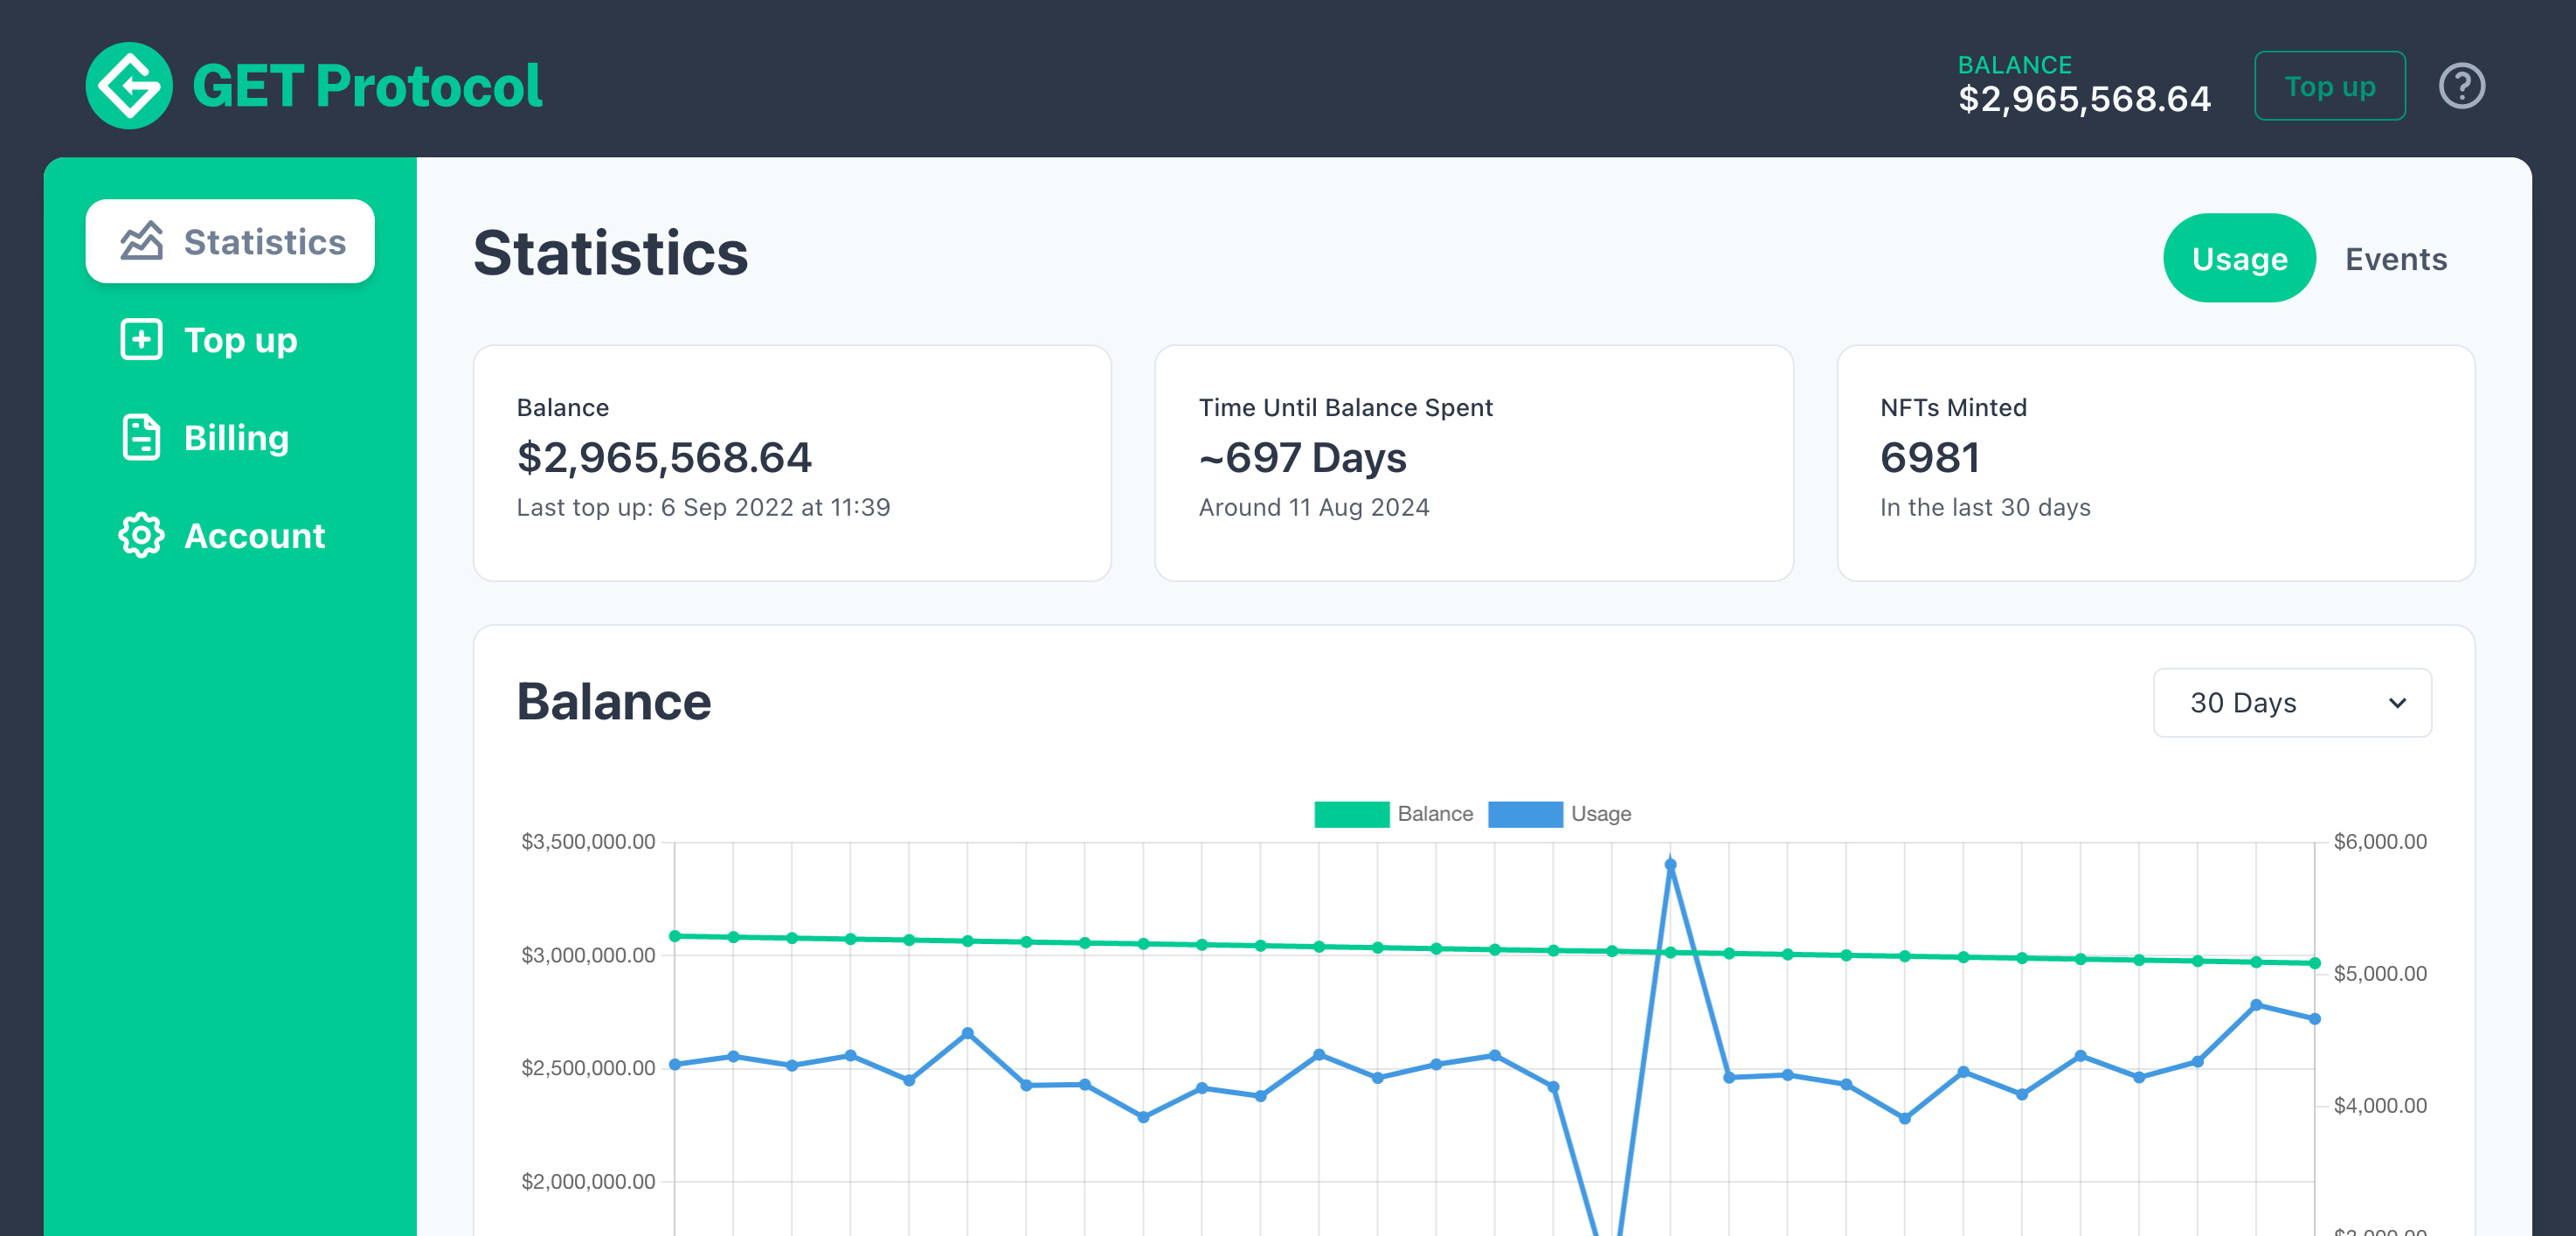Switch to the Events tab
This screenshot has width=2576, height=1236.
2395,259
